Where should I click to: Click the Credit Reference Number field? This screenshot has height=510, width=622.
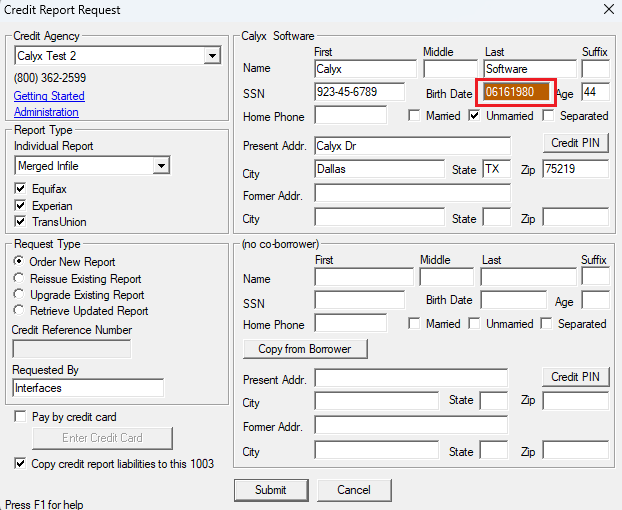(x=72, y=349)
